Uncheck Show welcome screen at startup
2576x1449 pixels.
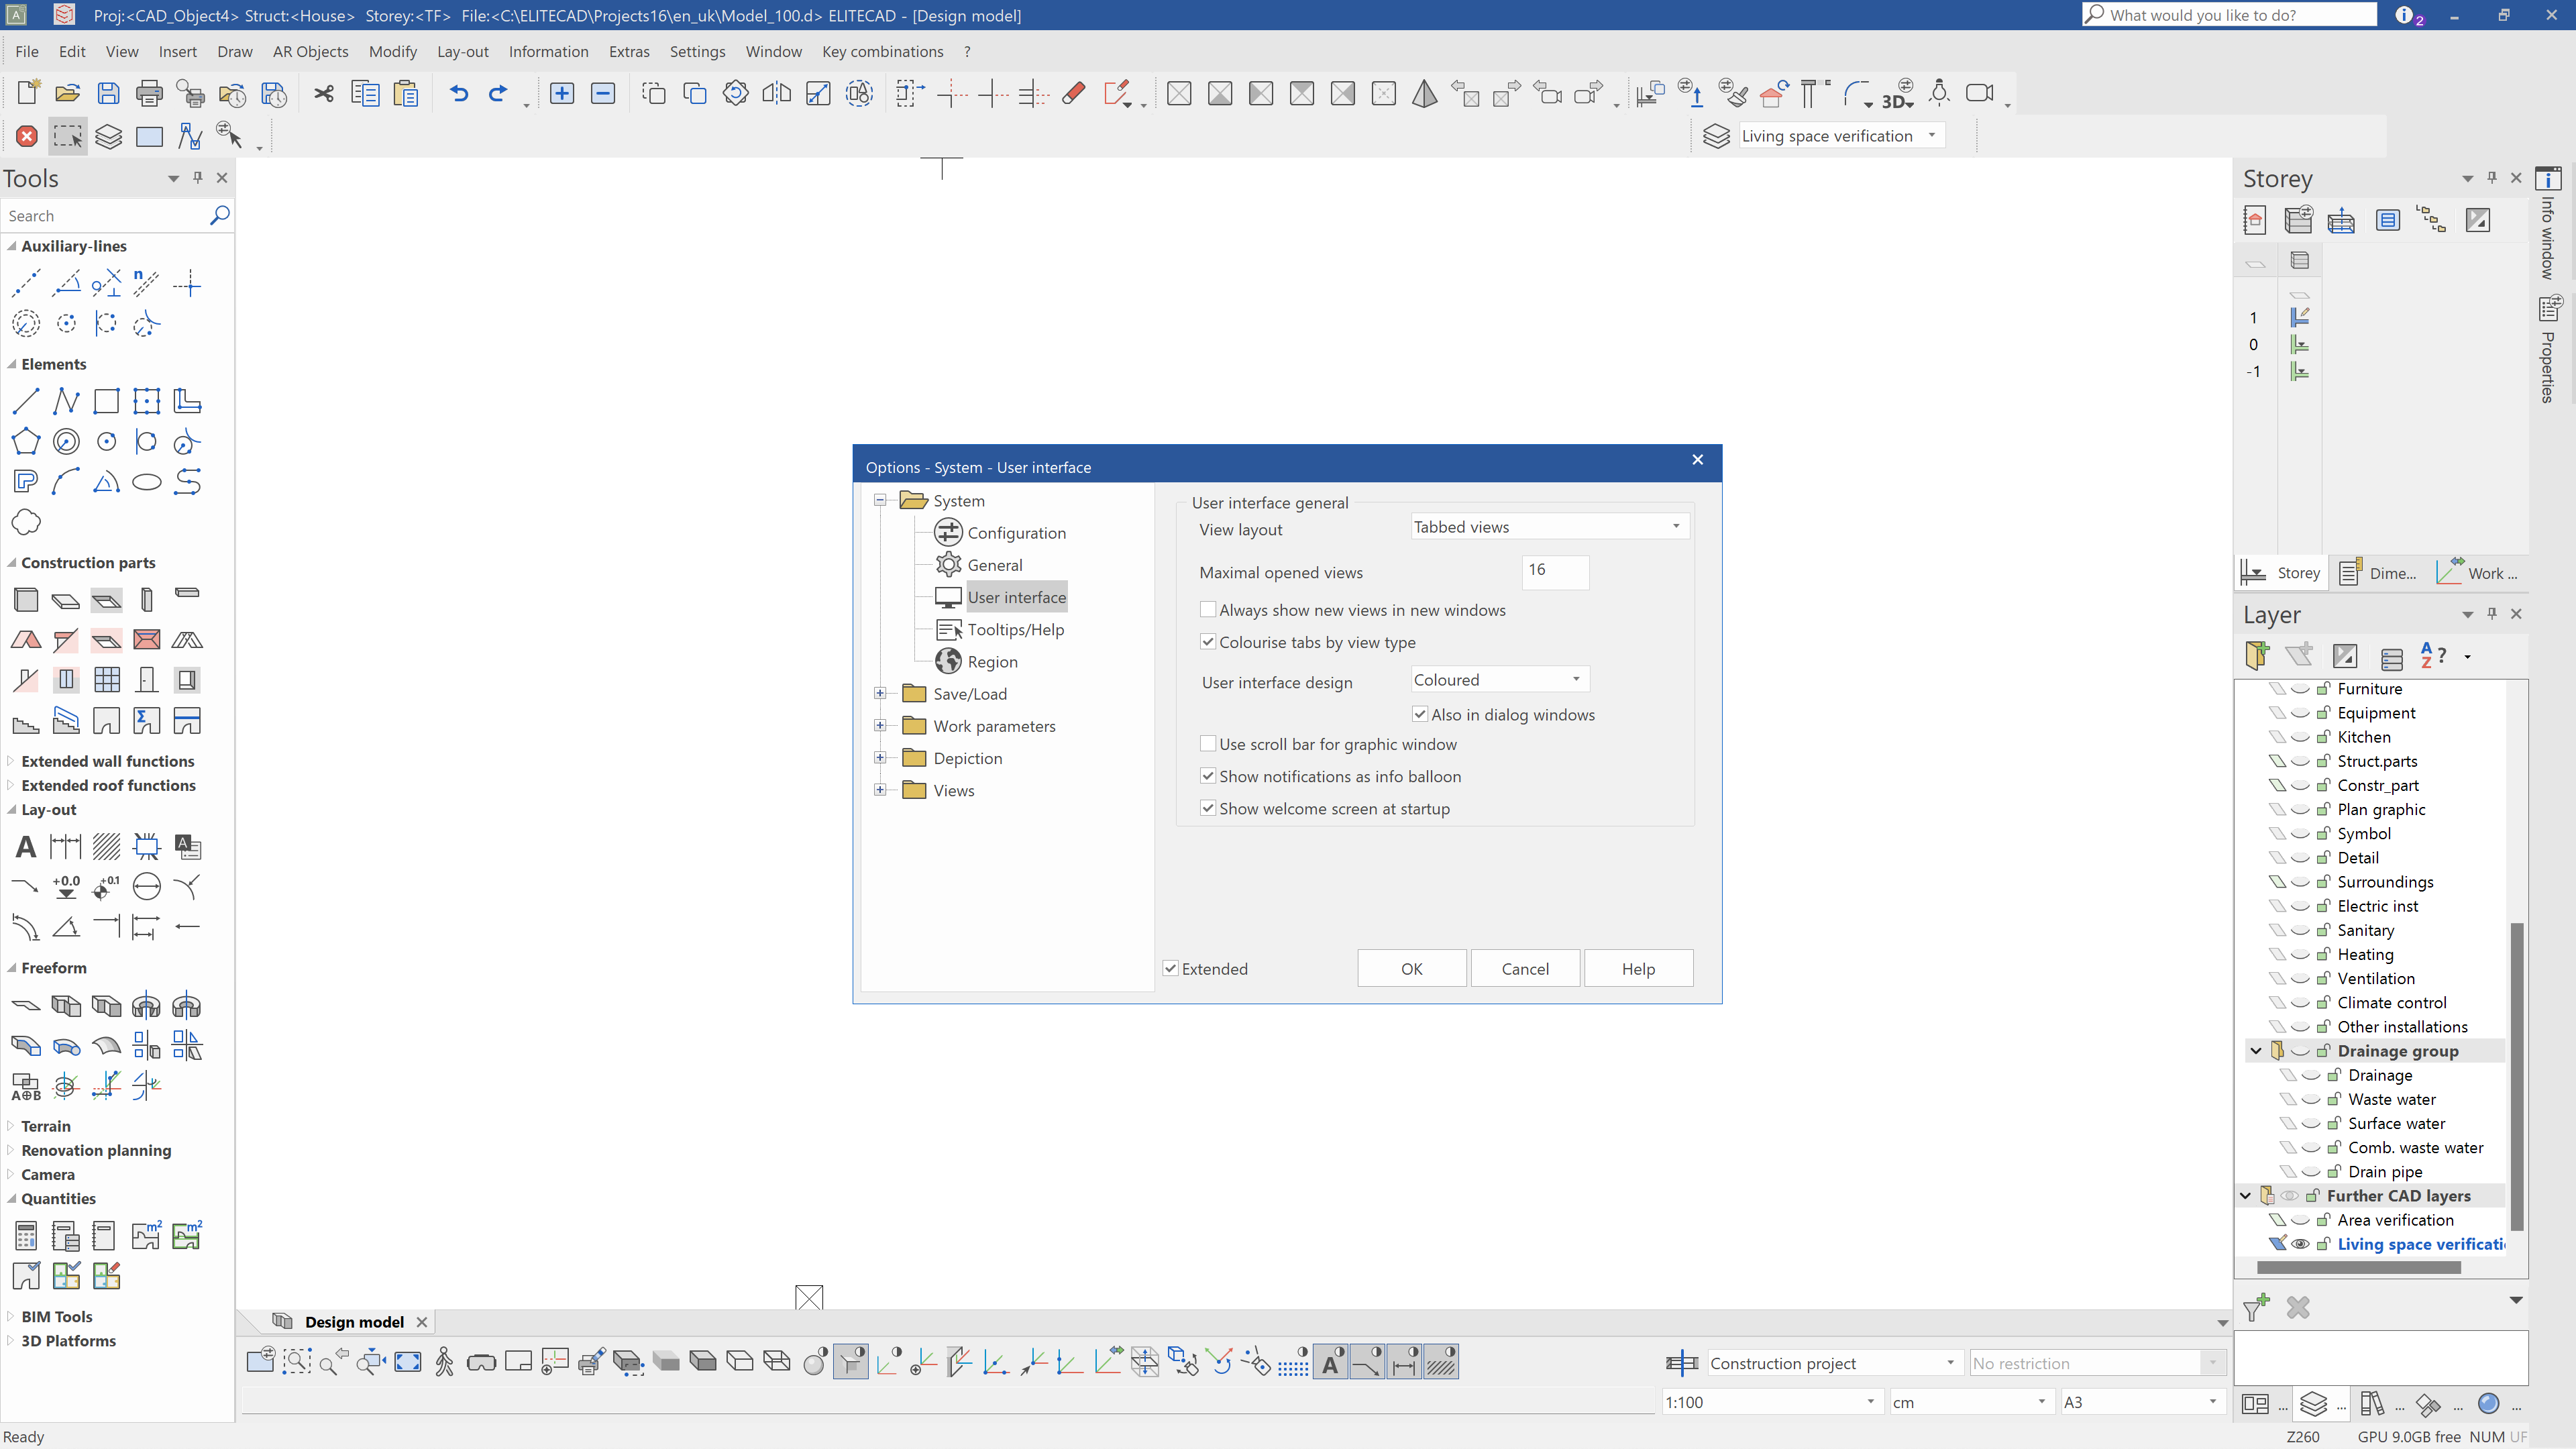(x=1208, y=808)
